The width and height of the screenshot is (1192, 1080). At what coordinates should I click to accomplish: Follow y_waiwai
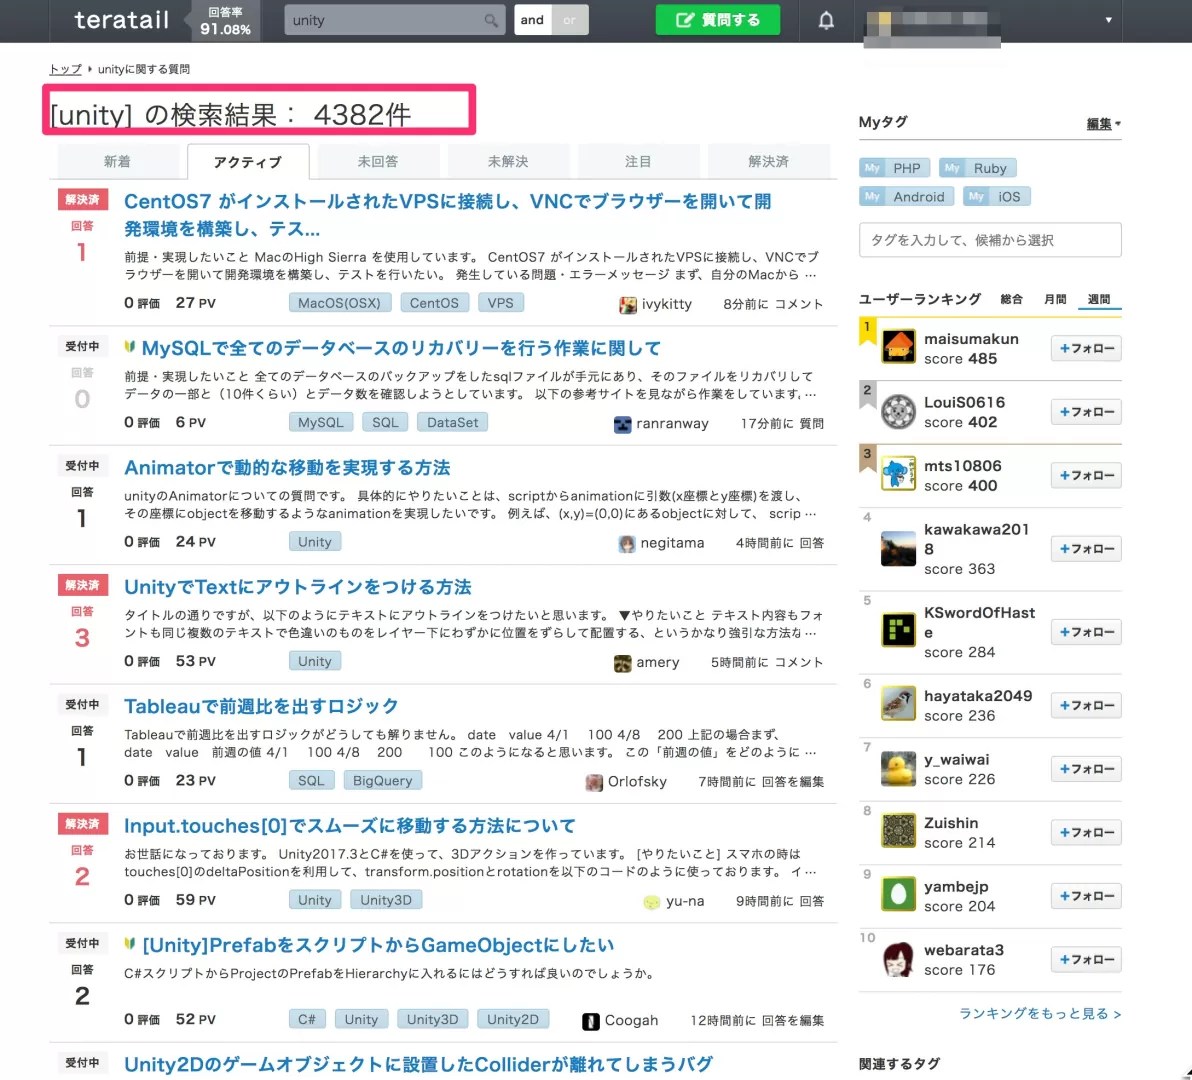(1086, 769)
